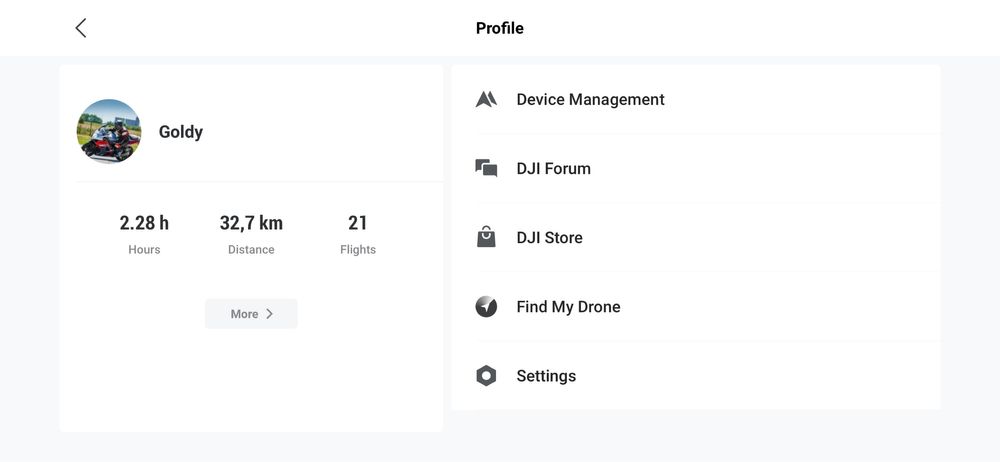Go back using the arrow icon
This screenshot has width=1000, height=462.
coord(80,28)
